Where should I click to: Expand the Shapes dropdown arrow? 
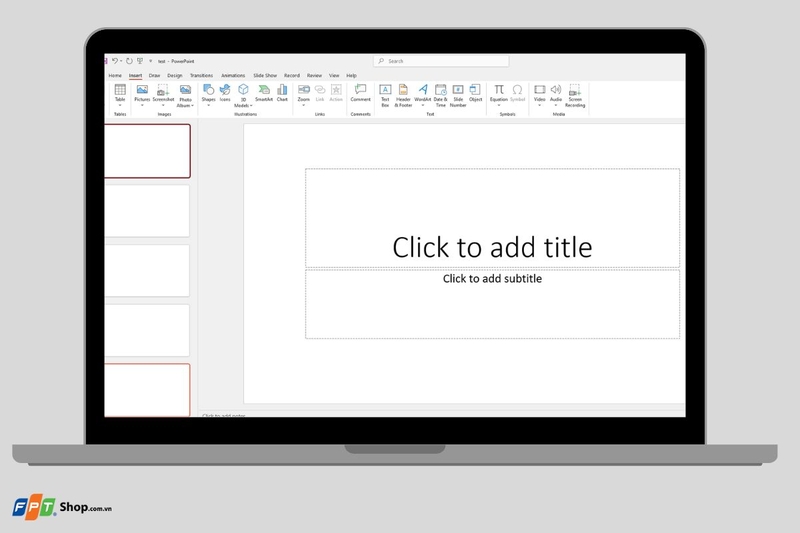[208, 106]
